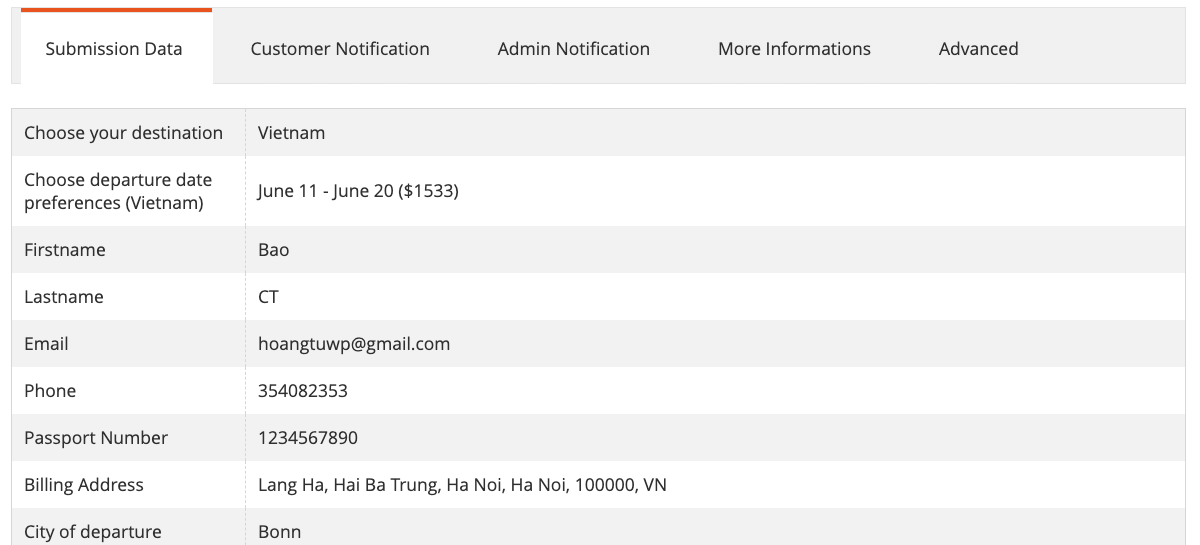
Task: Click the Billing Address label
Action: click(x=84, y=485)
